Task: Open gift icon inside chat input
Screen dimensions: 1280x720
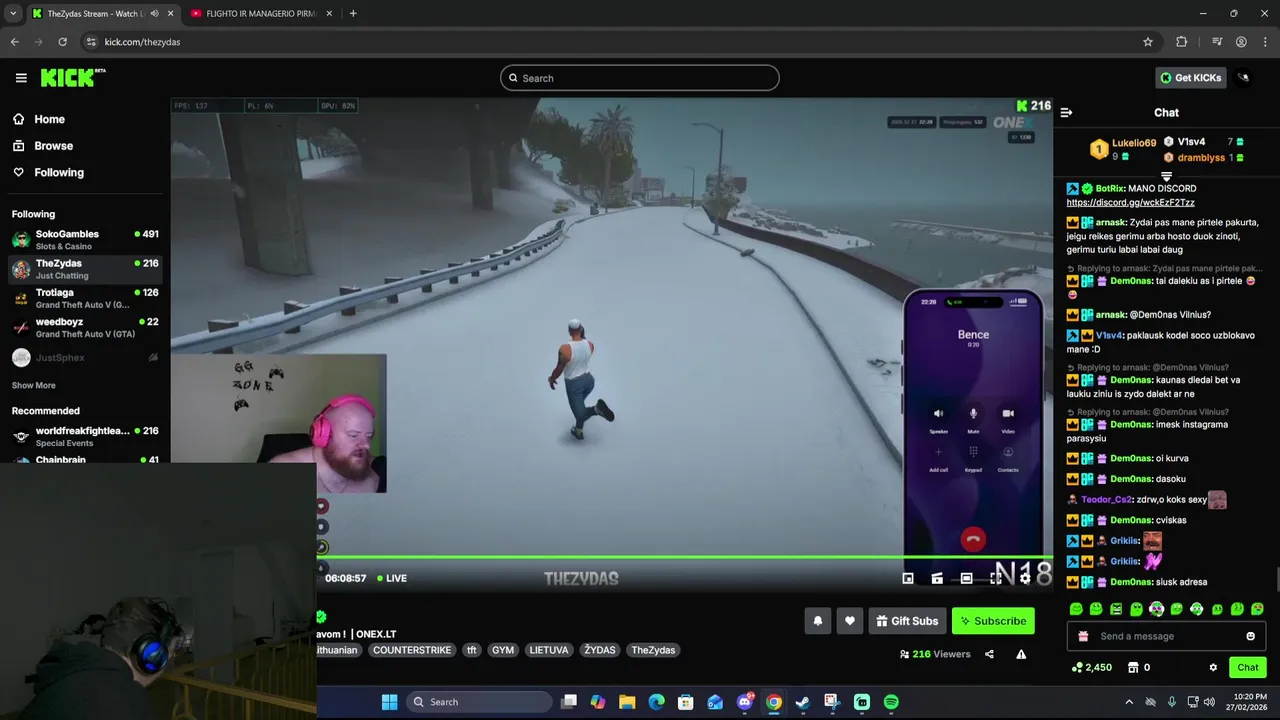Action: click(1083, 636)
